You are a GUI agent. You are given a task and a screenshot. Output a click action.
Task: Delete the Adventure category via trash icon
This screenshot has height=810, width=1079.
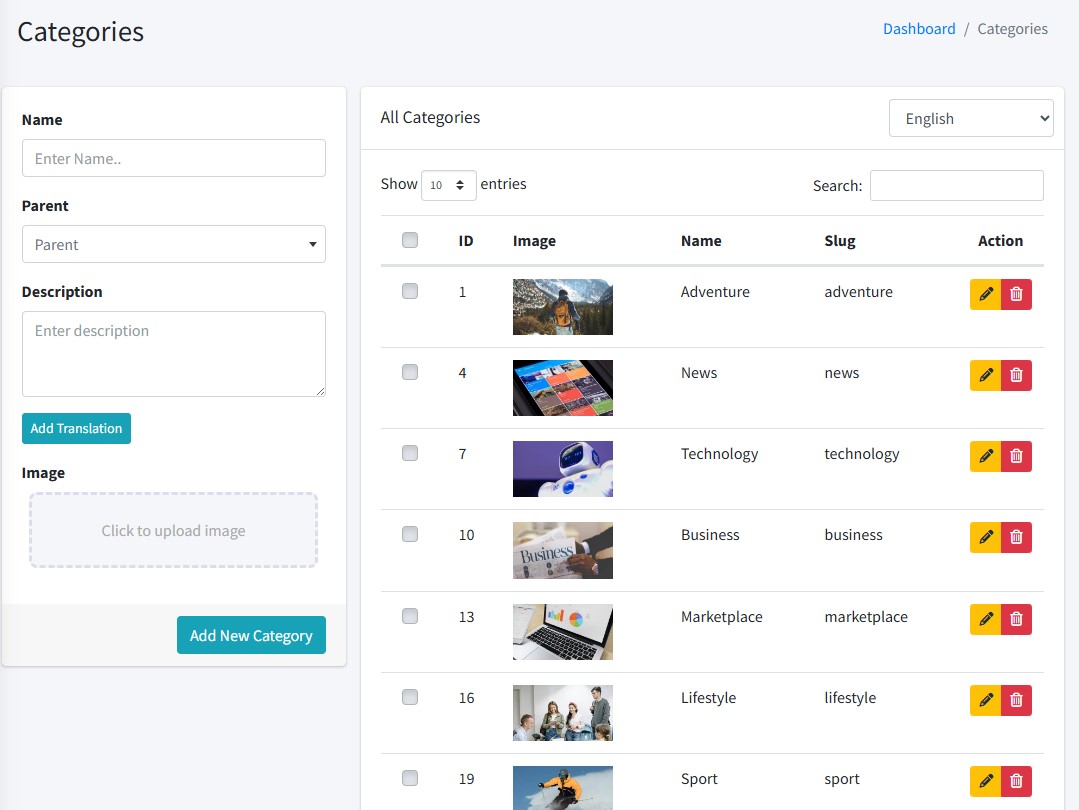click(x=1016, y=294)
